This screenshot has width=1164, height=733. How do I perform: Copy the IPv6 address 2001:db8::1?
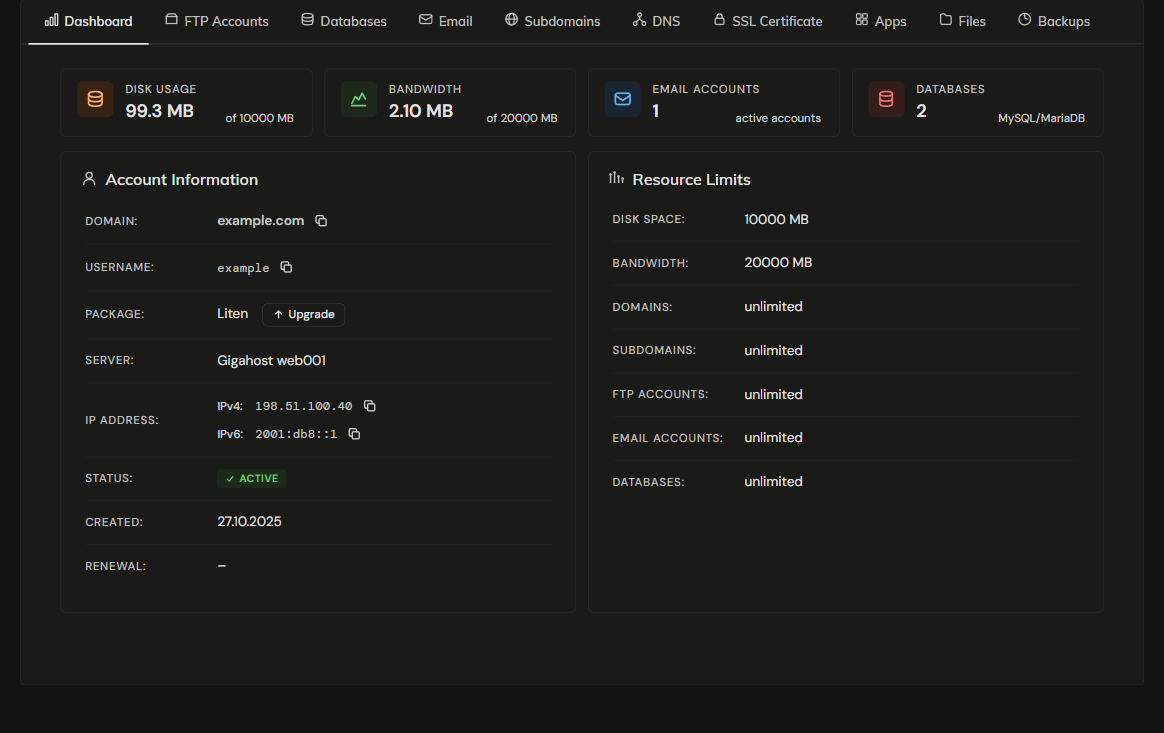(x=354, y=434)
